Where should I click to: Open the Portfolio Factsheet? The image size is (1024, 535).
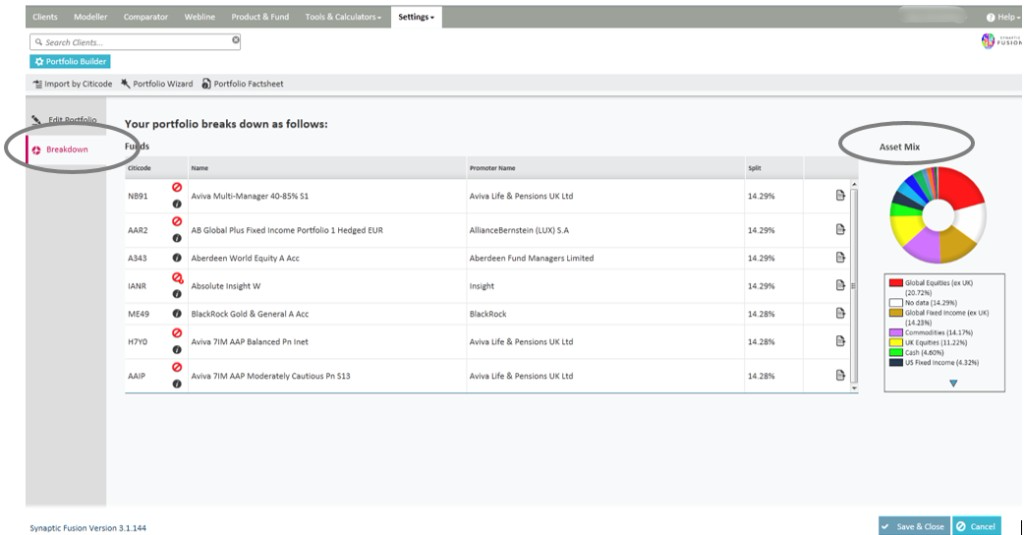coord(242,84)
